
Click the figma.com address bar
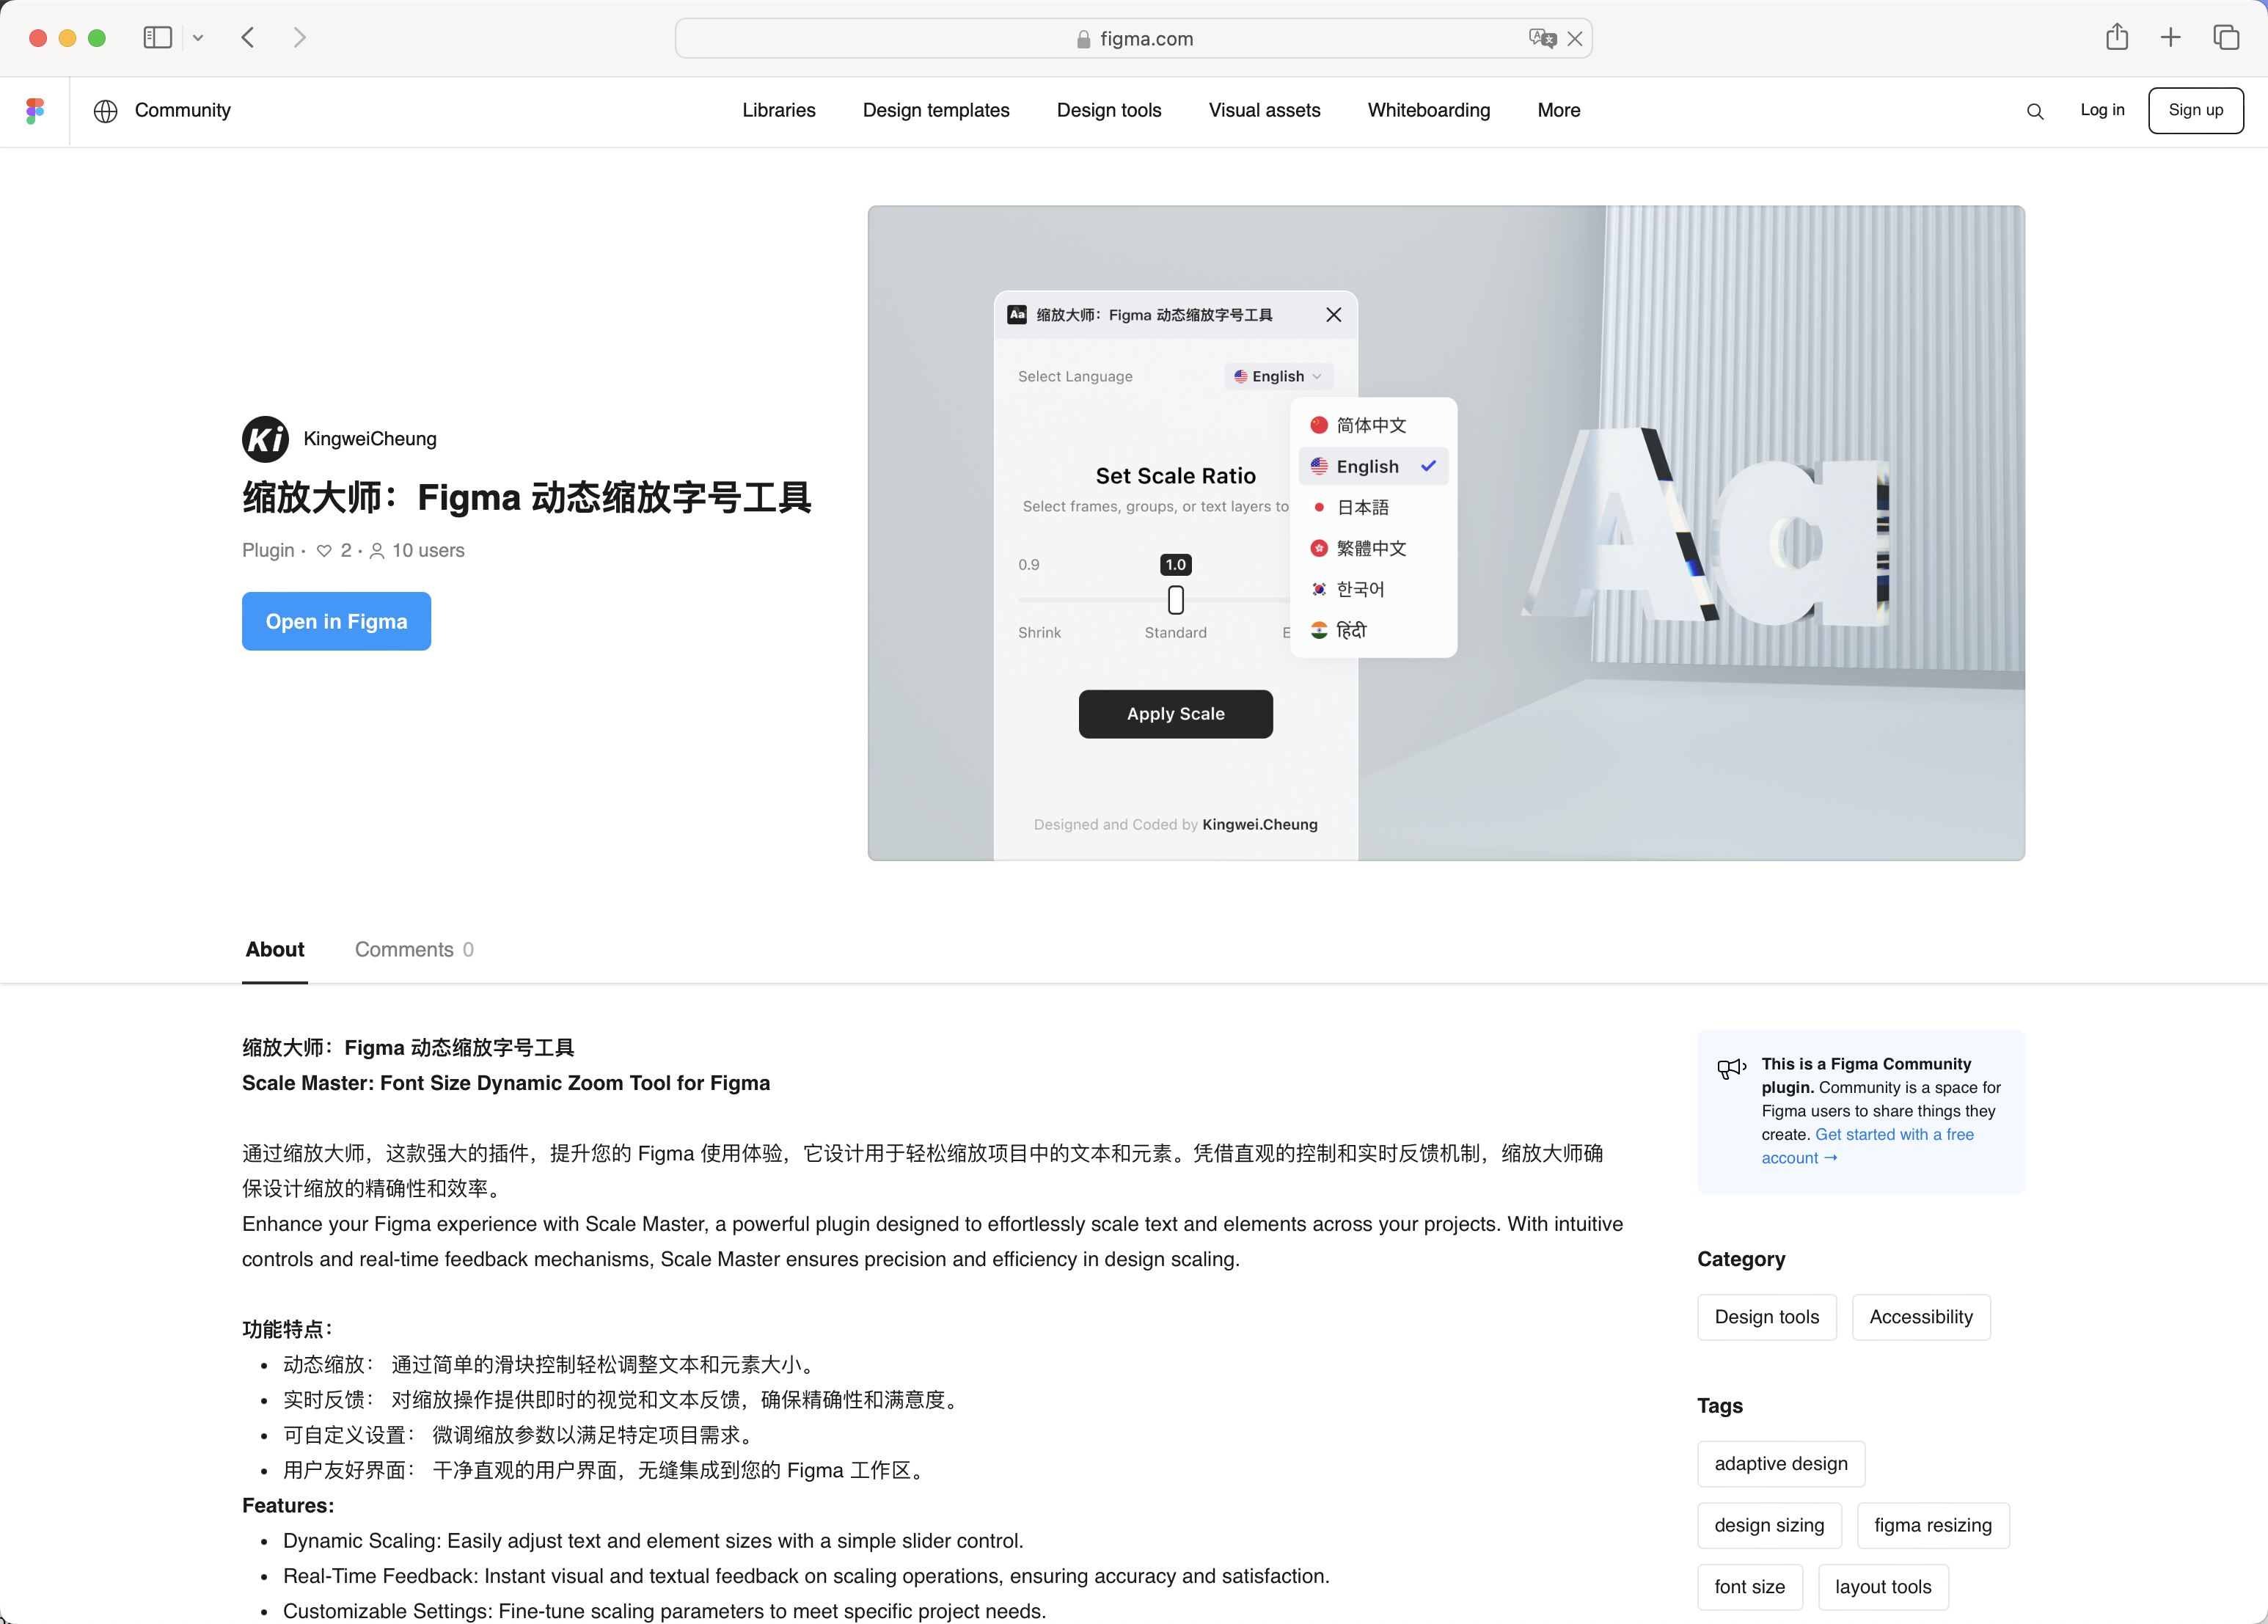tap(1133, 39)
